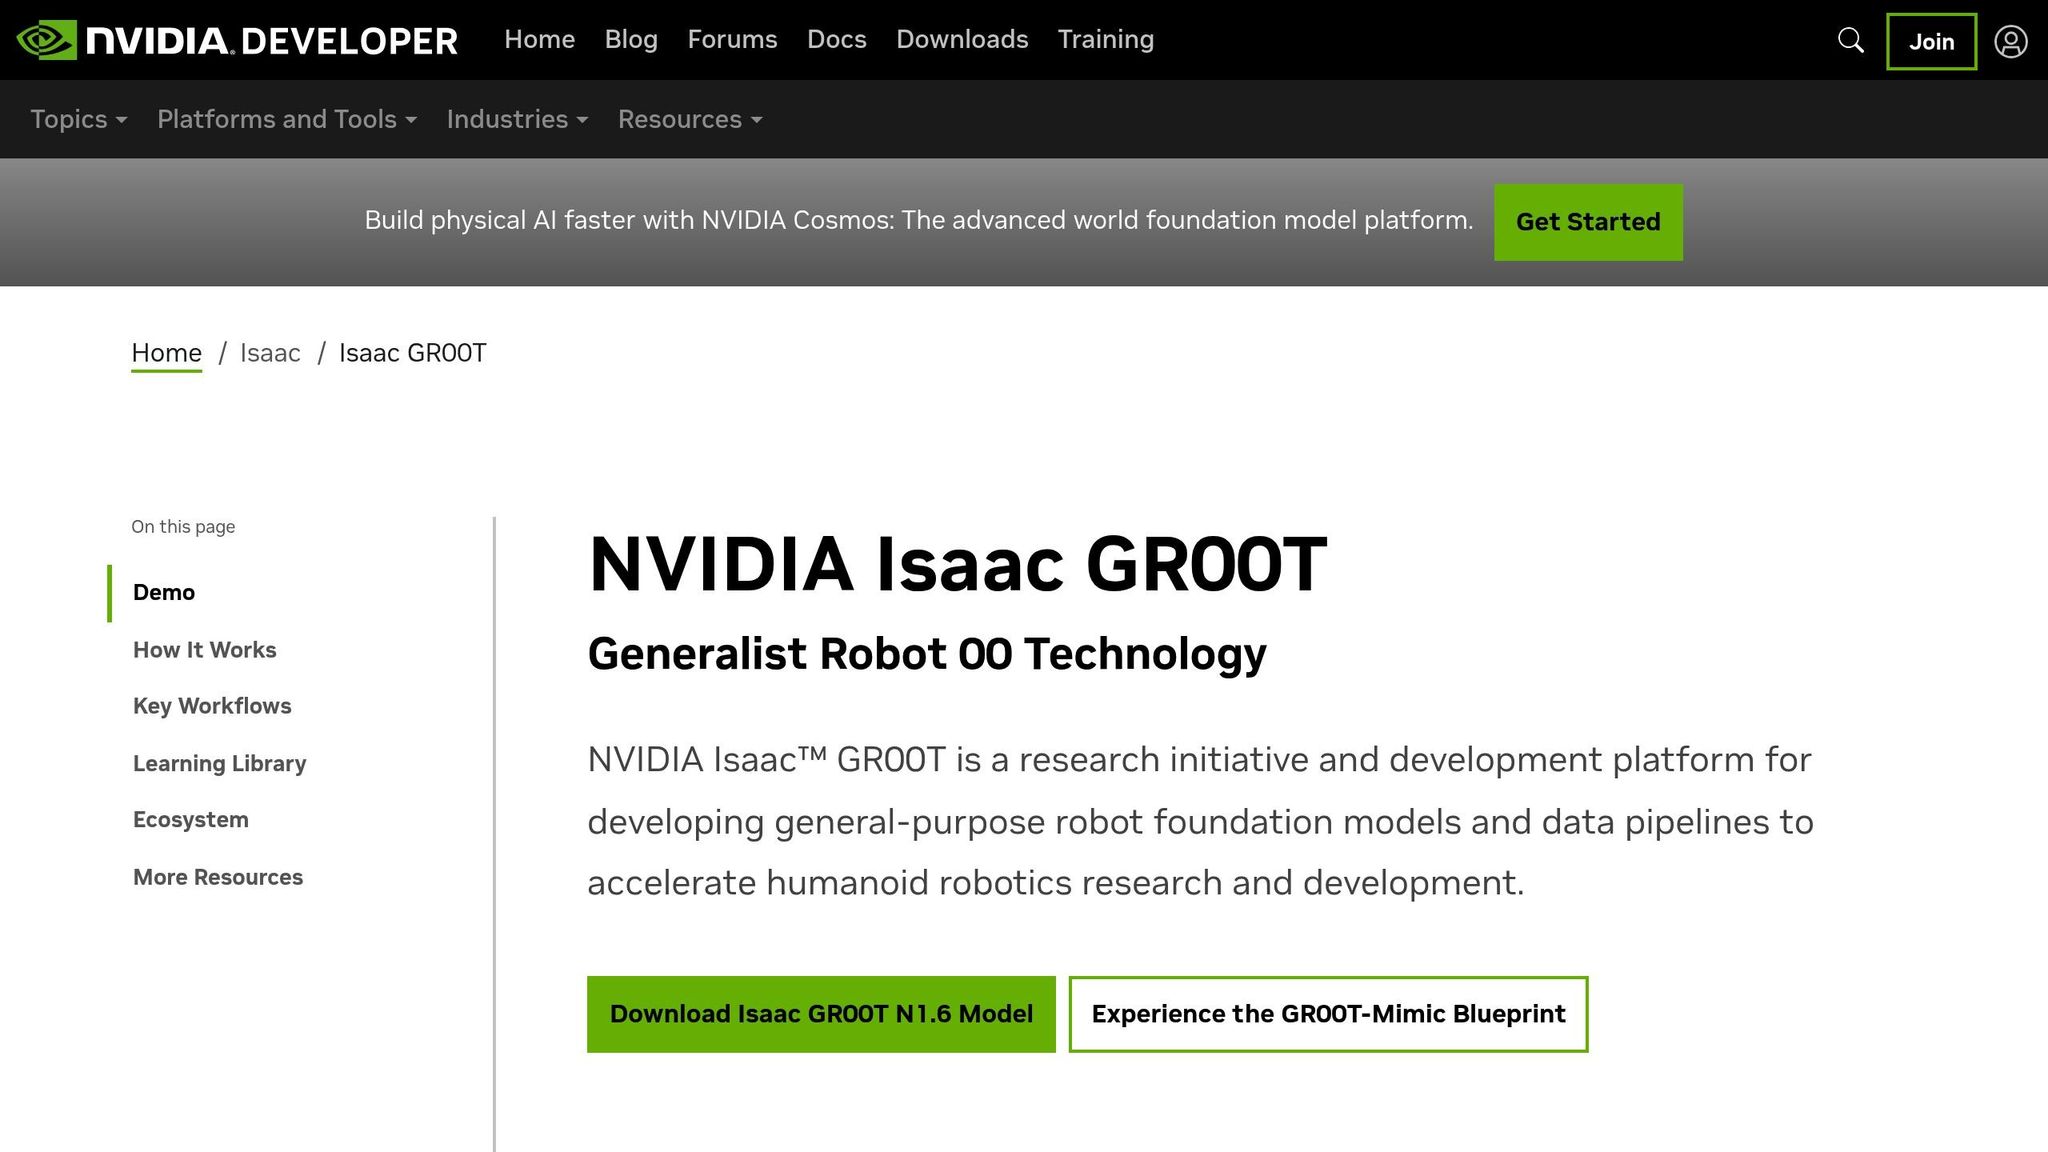Image resolution: width=2048 pixels, height=1152 pixels.
Task: Open the Docs page
Action: point(836,40)
